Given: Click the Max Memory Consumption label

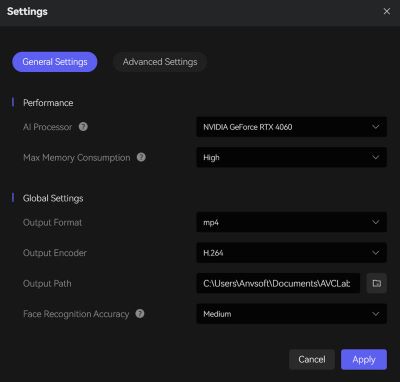Looking at the screenshot, I should click(x=77, y=158).
